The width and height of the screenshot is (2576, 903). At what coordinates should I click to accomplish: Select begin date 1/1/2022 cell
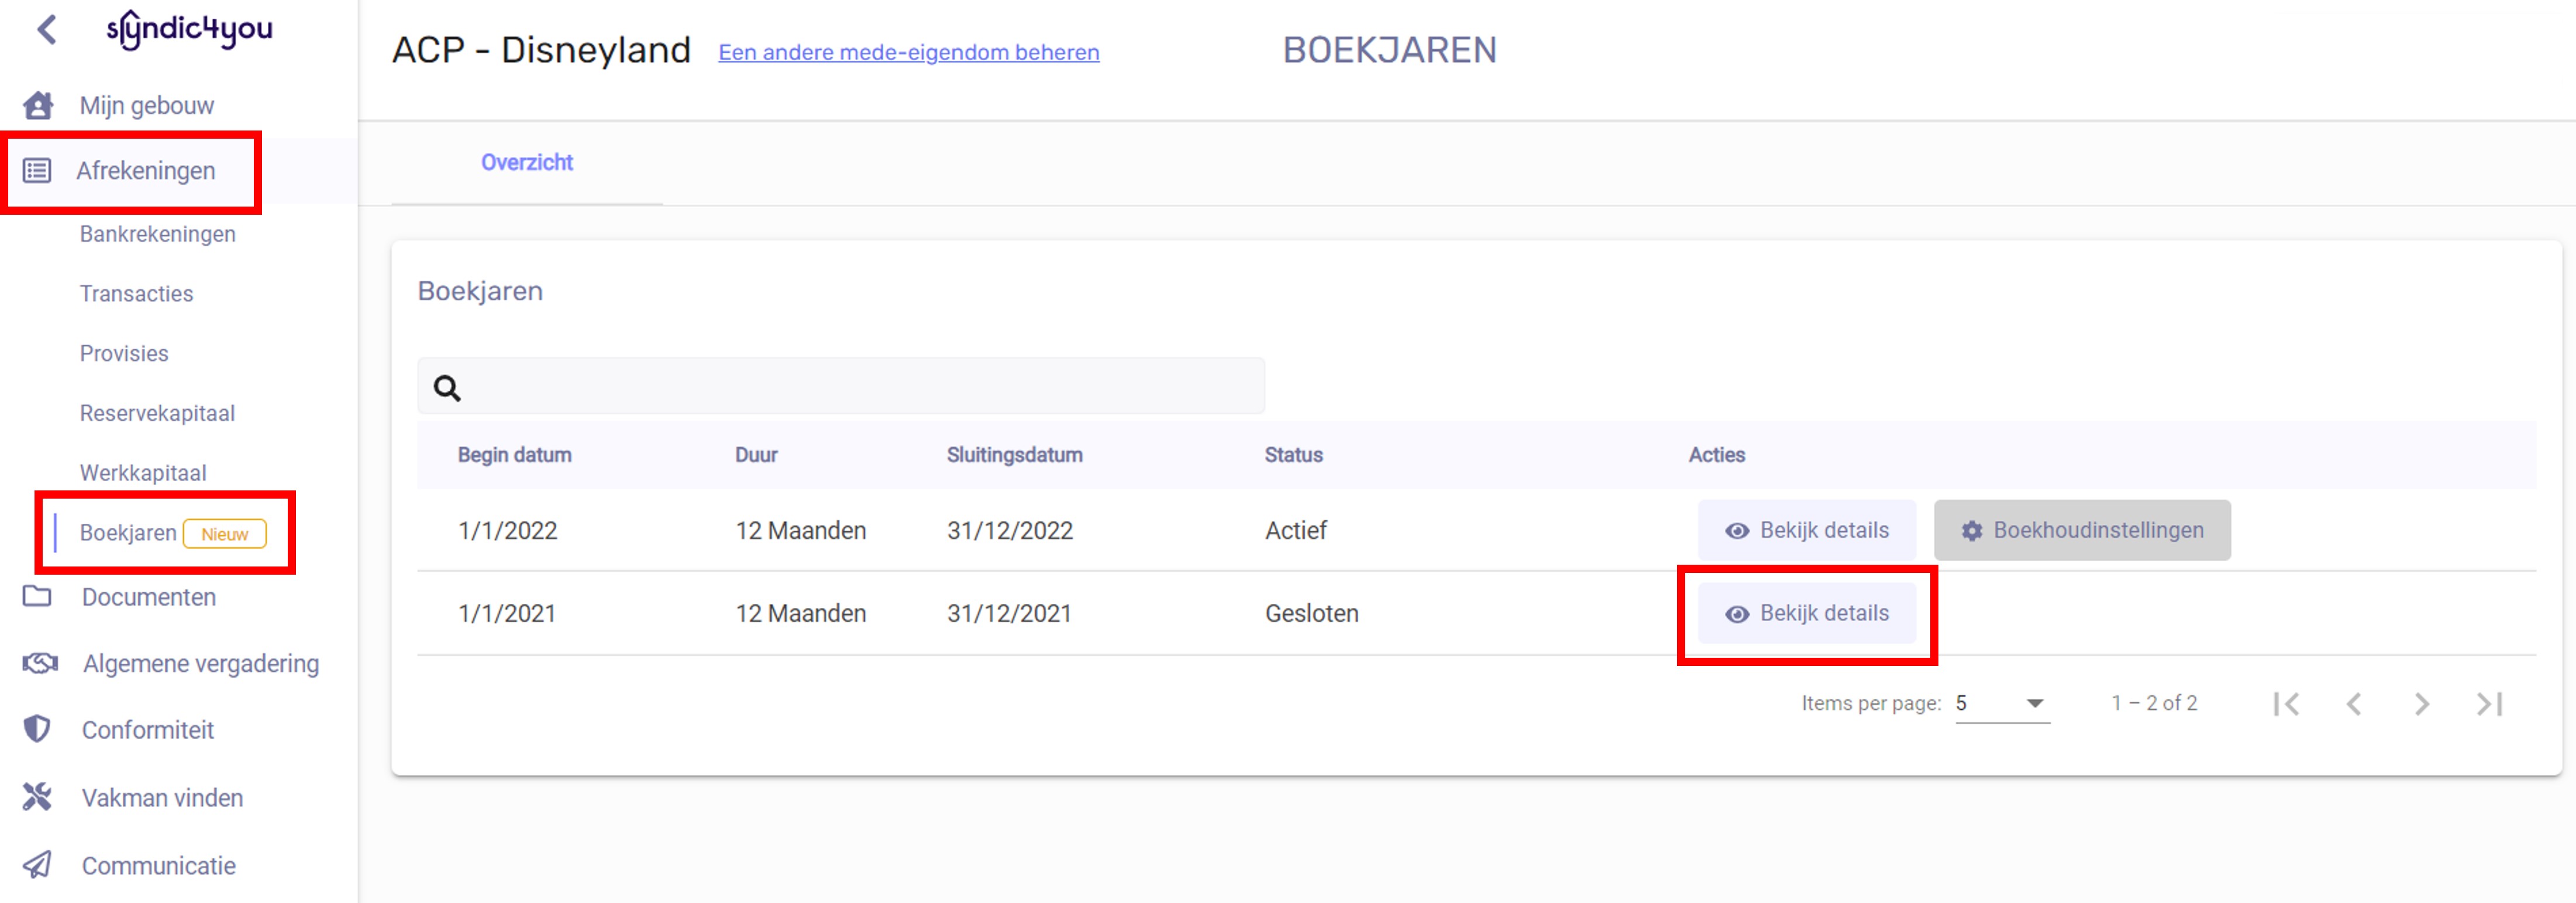coord(507,530)
